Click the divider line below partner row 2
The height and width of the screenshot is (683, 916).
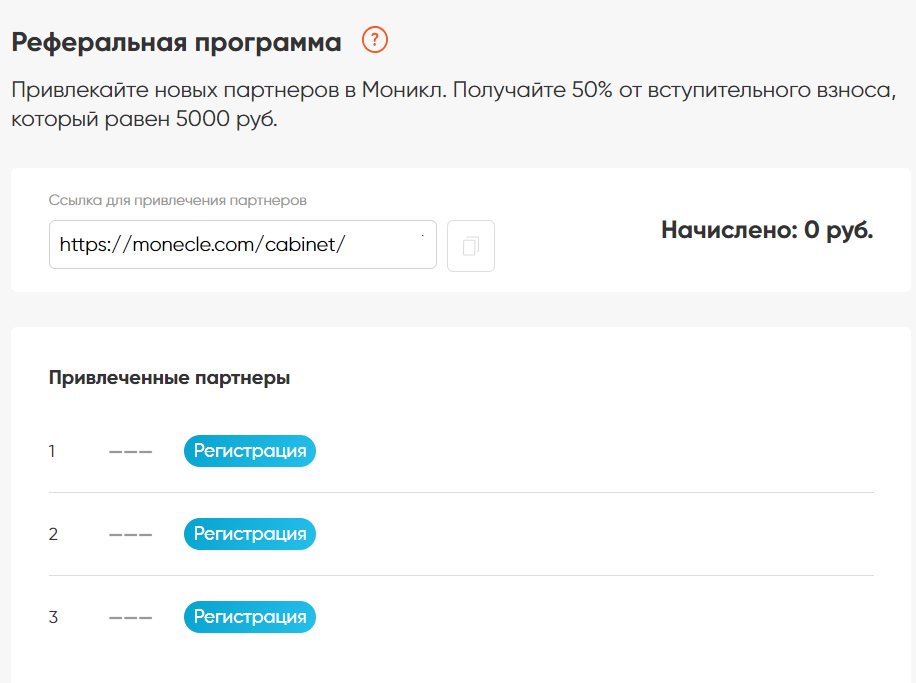[x=462, y=575]
